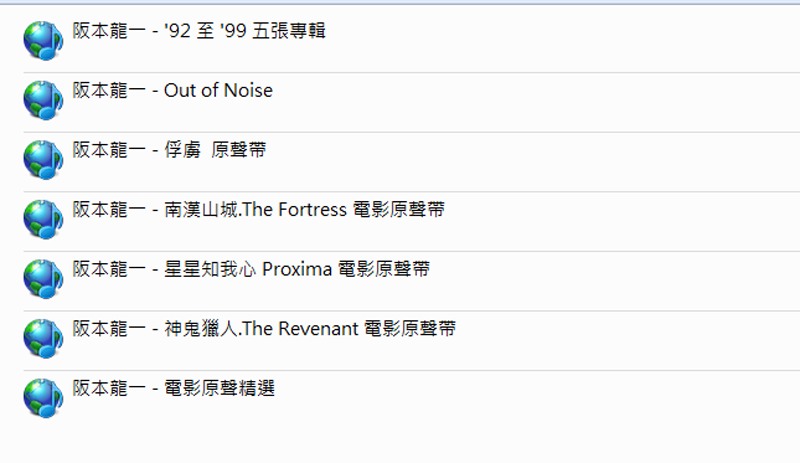Screen dimensions: 800x463
Task: Click the icon next to The Revenant entry
Action: (x=43, y=338)
